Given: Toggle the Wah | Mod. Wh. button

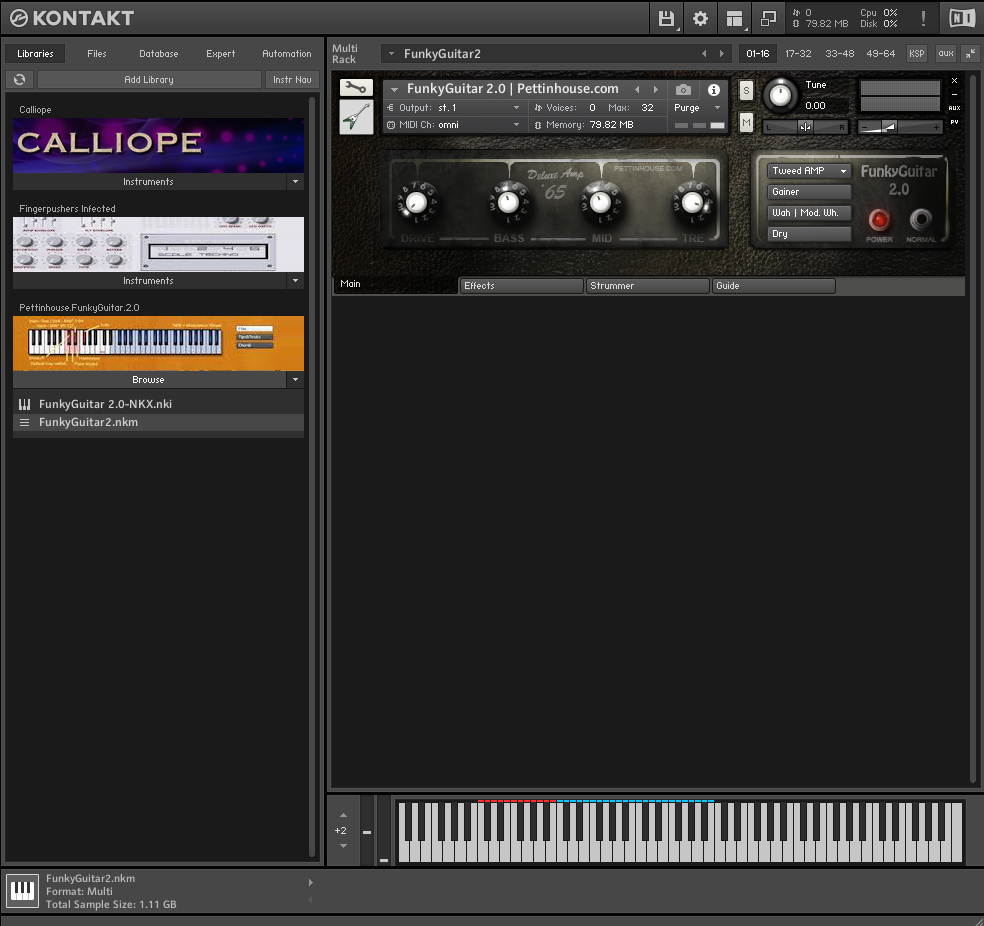Looking at the screenshot, I should click(809, 213).
